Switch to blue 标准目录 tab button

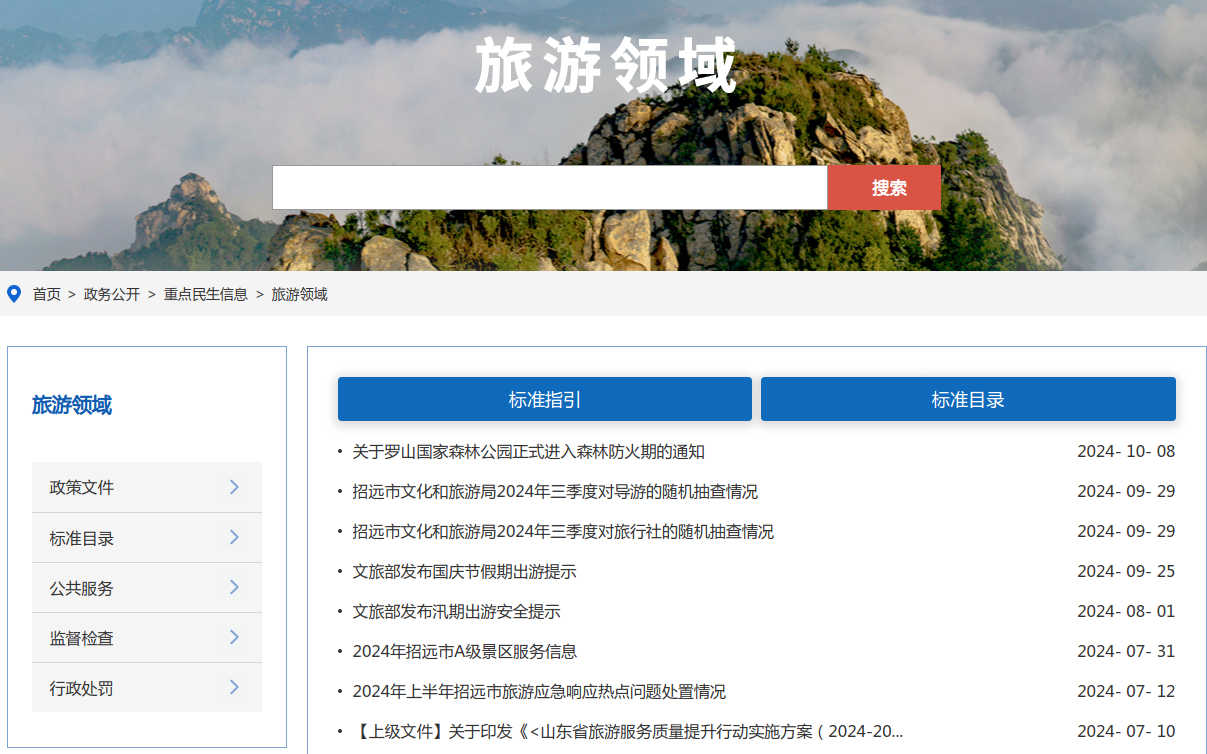tap(967, 400)
